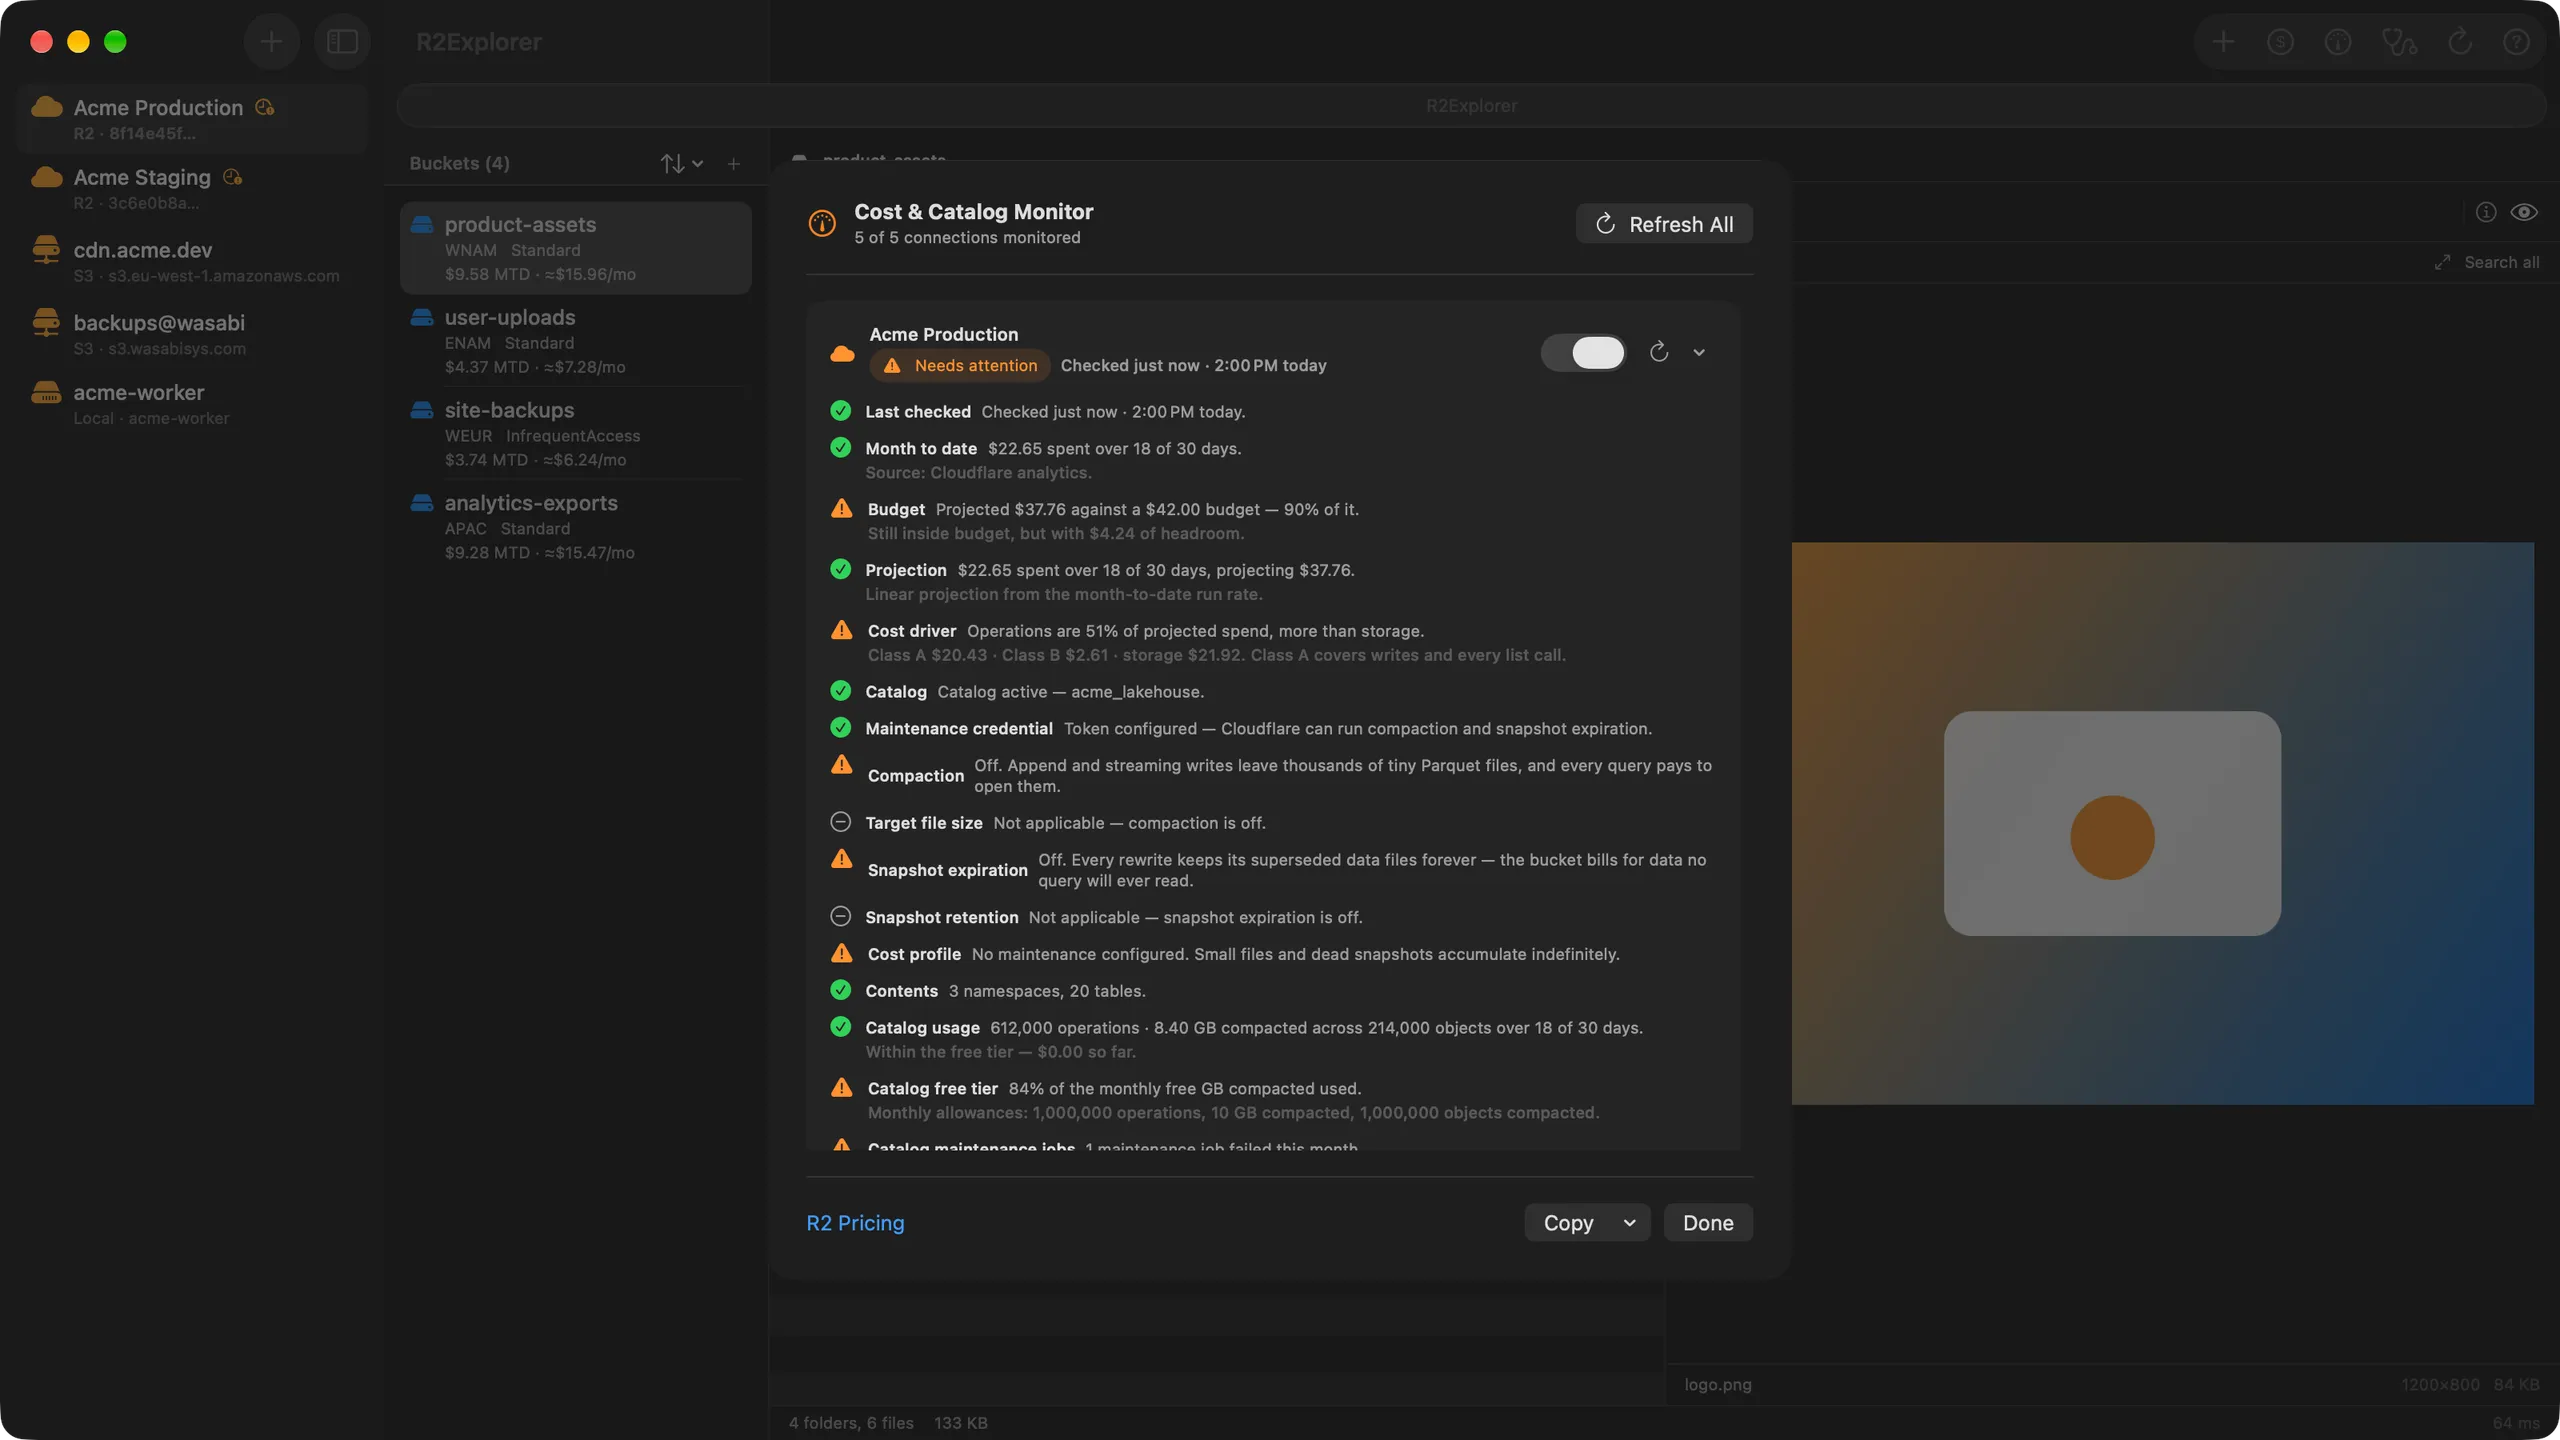
Task: Click the Snapshot expiration warning row
Action: pos(1272,870)
